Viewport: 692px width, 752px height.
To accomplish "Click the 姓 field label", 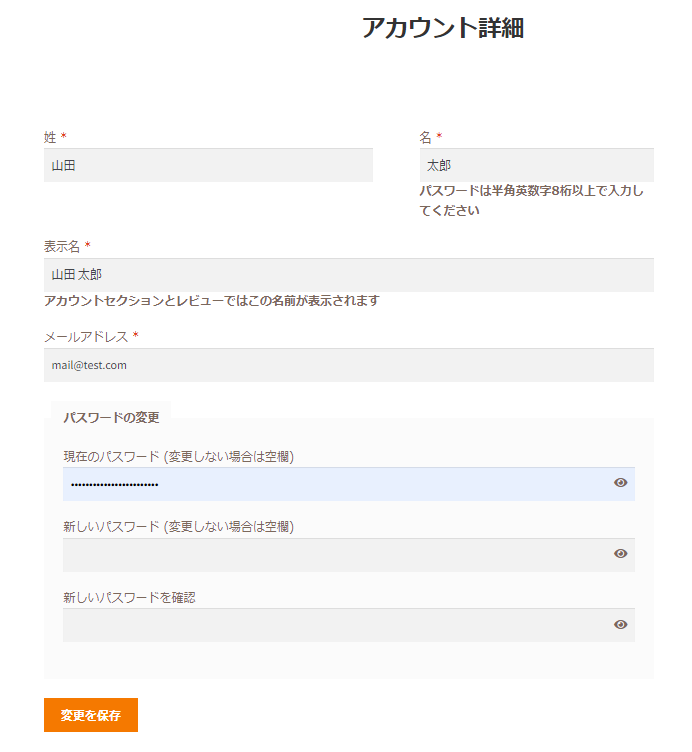I will (x=50, y=137).
